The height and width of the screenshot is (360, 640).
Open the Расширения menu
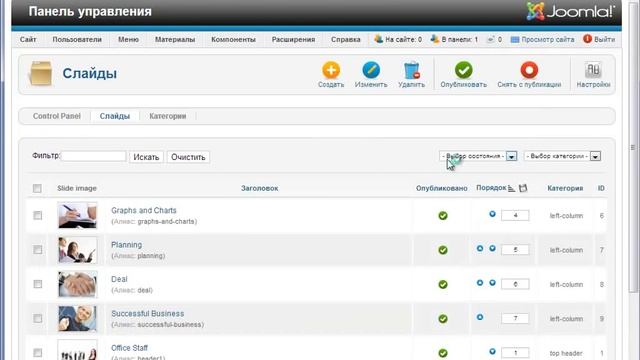(293, 40)
